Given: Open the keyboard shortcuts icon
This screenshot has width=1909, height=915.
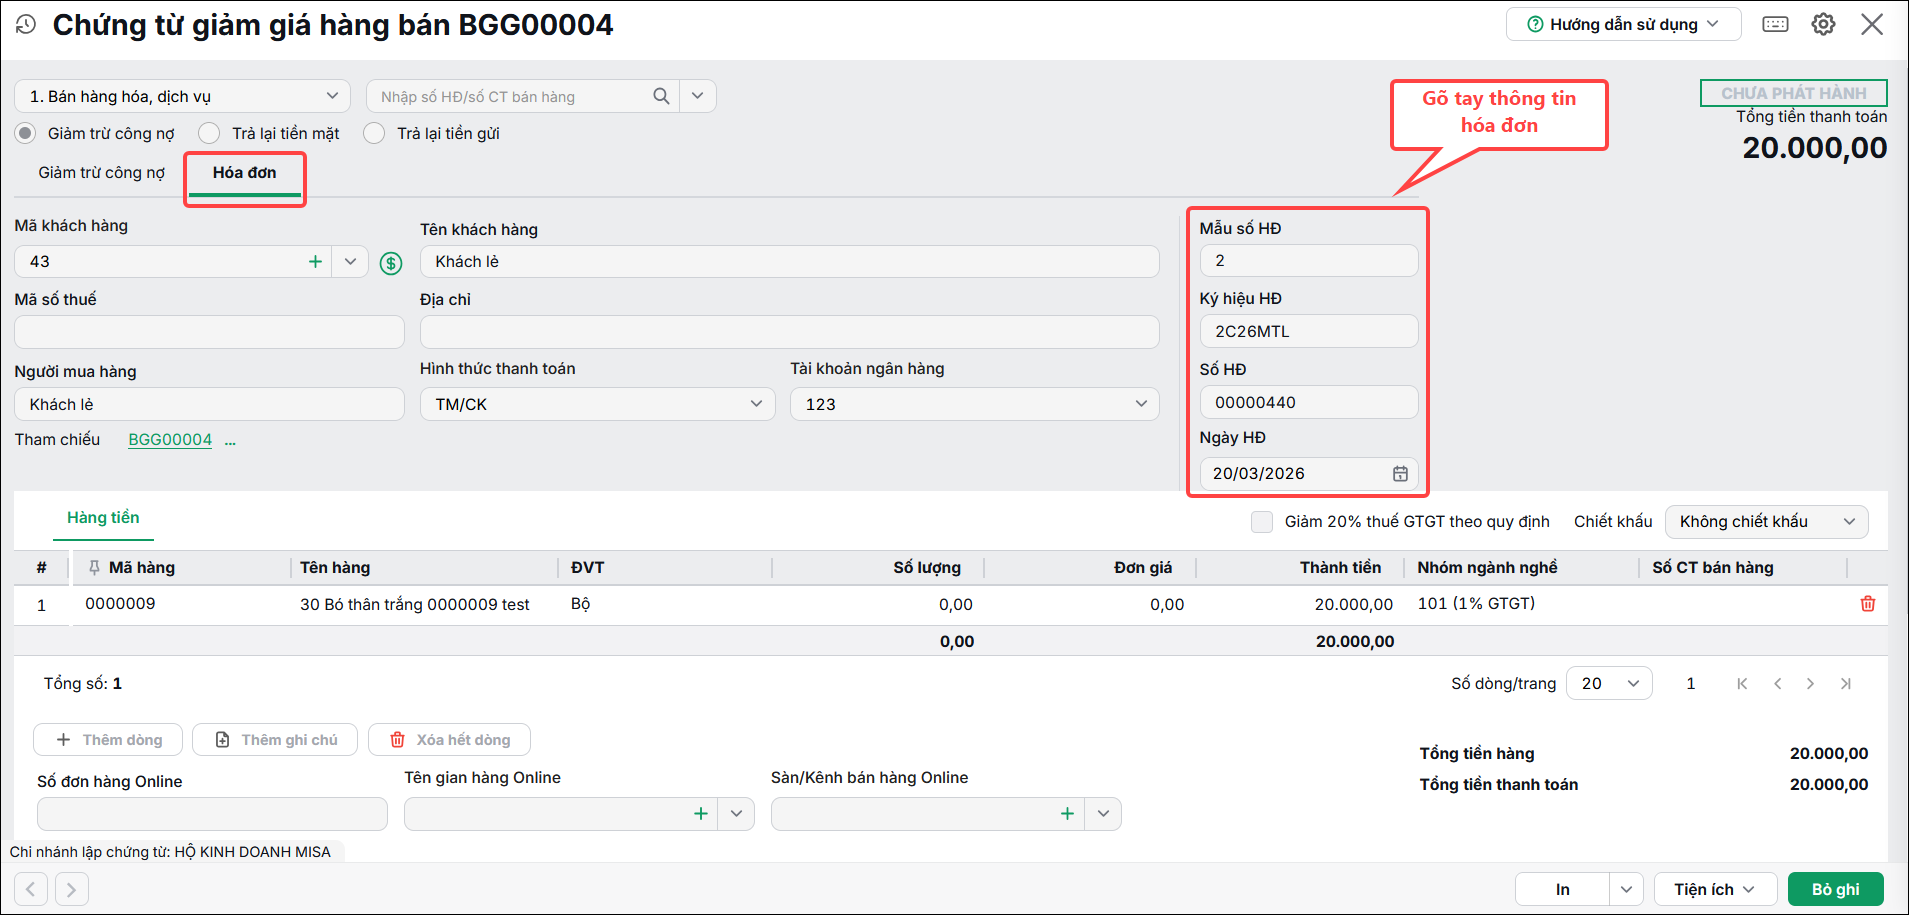Looking at the screenshot, I should pyautogui.click(x=1775, y=24).
